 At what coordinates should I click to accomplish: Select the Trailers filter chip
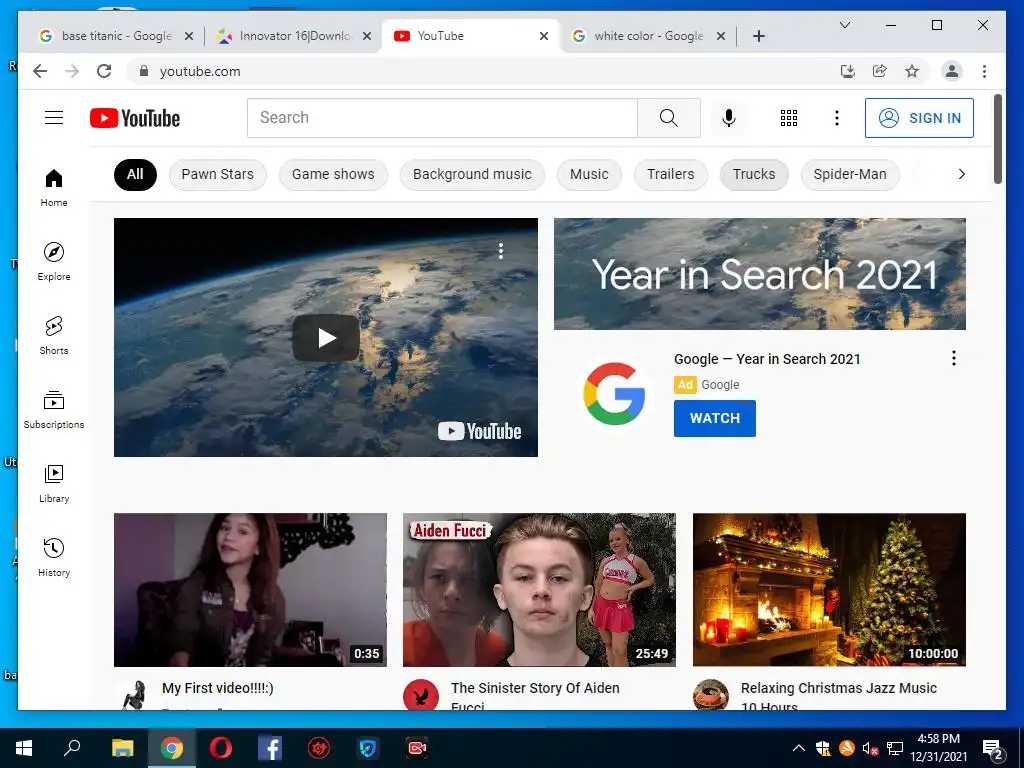click(x=671, y=174)
